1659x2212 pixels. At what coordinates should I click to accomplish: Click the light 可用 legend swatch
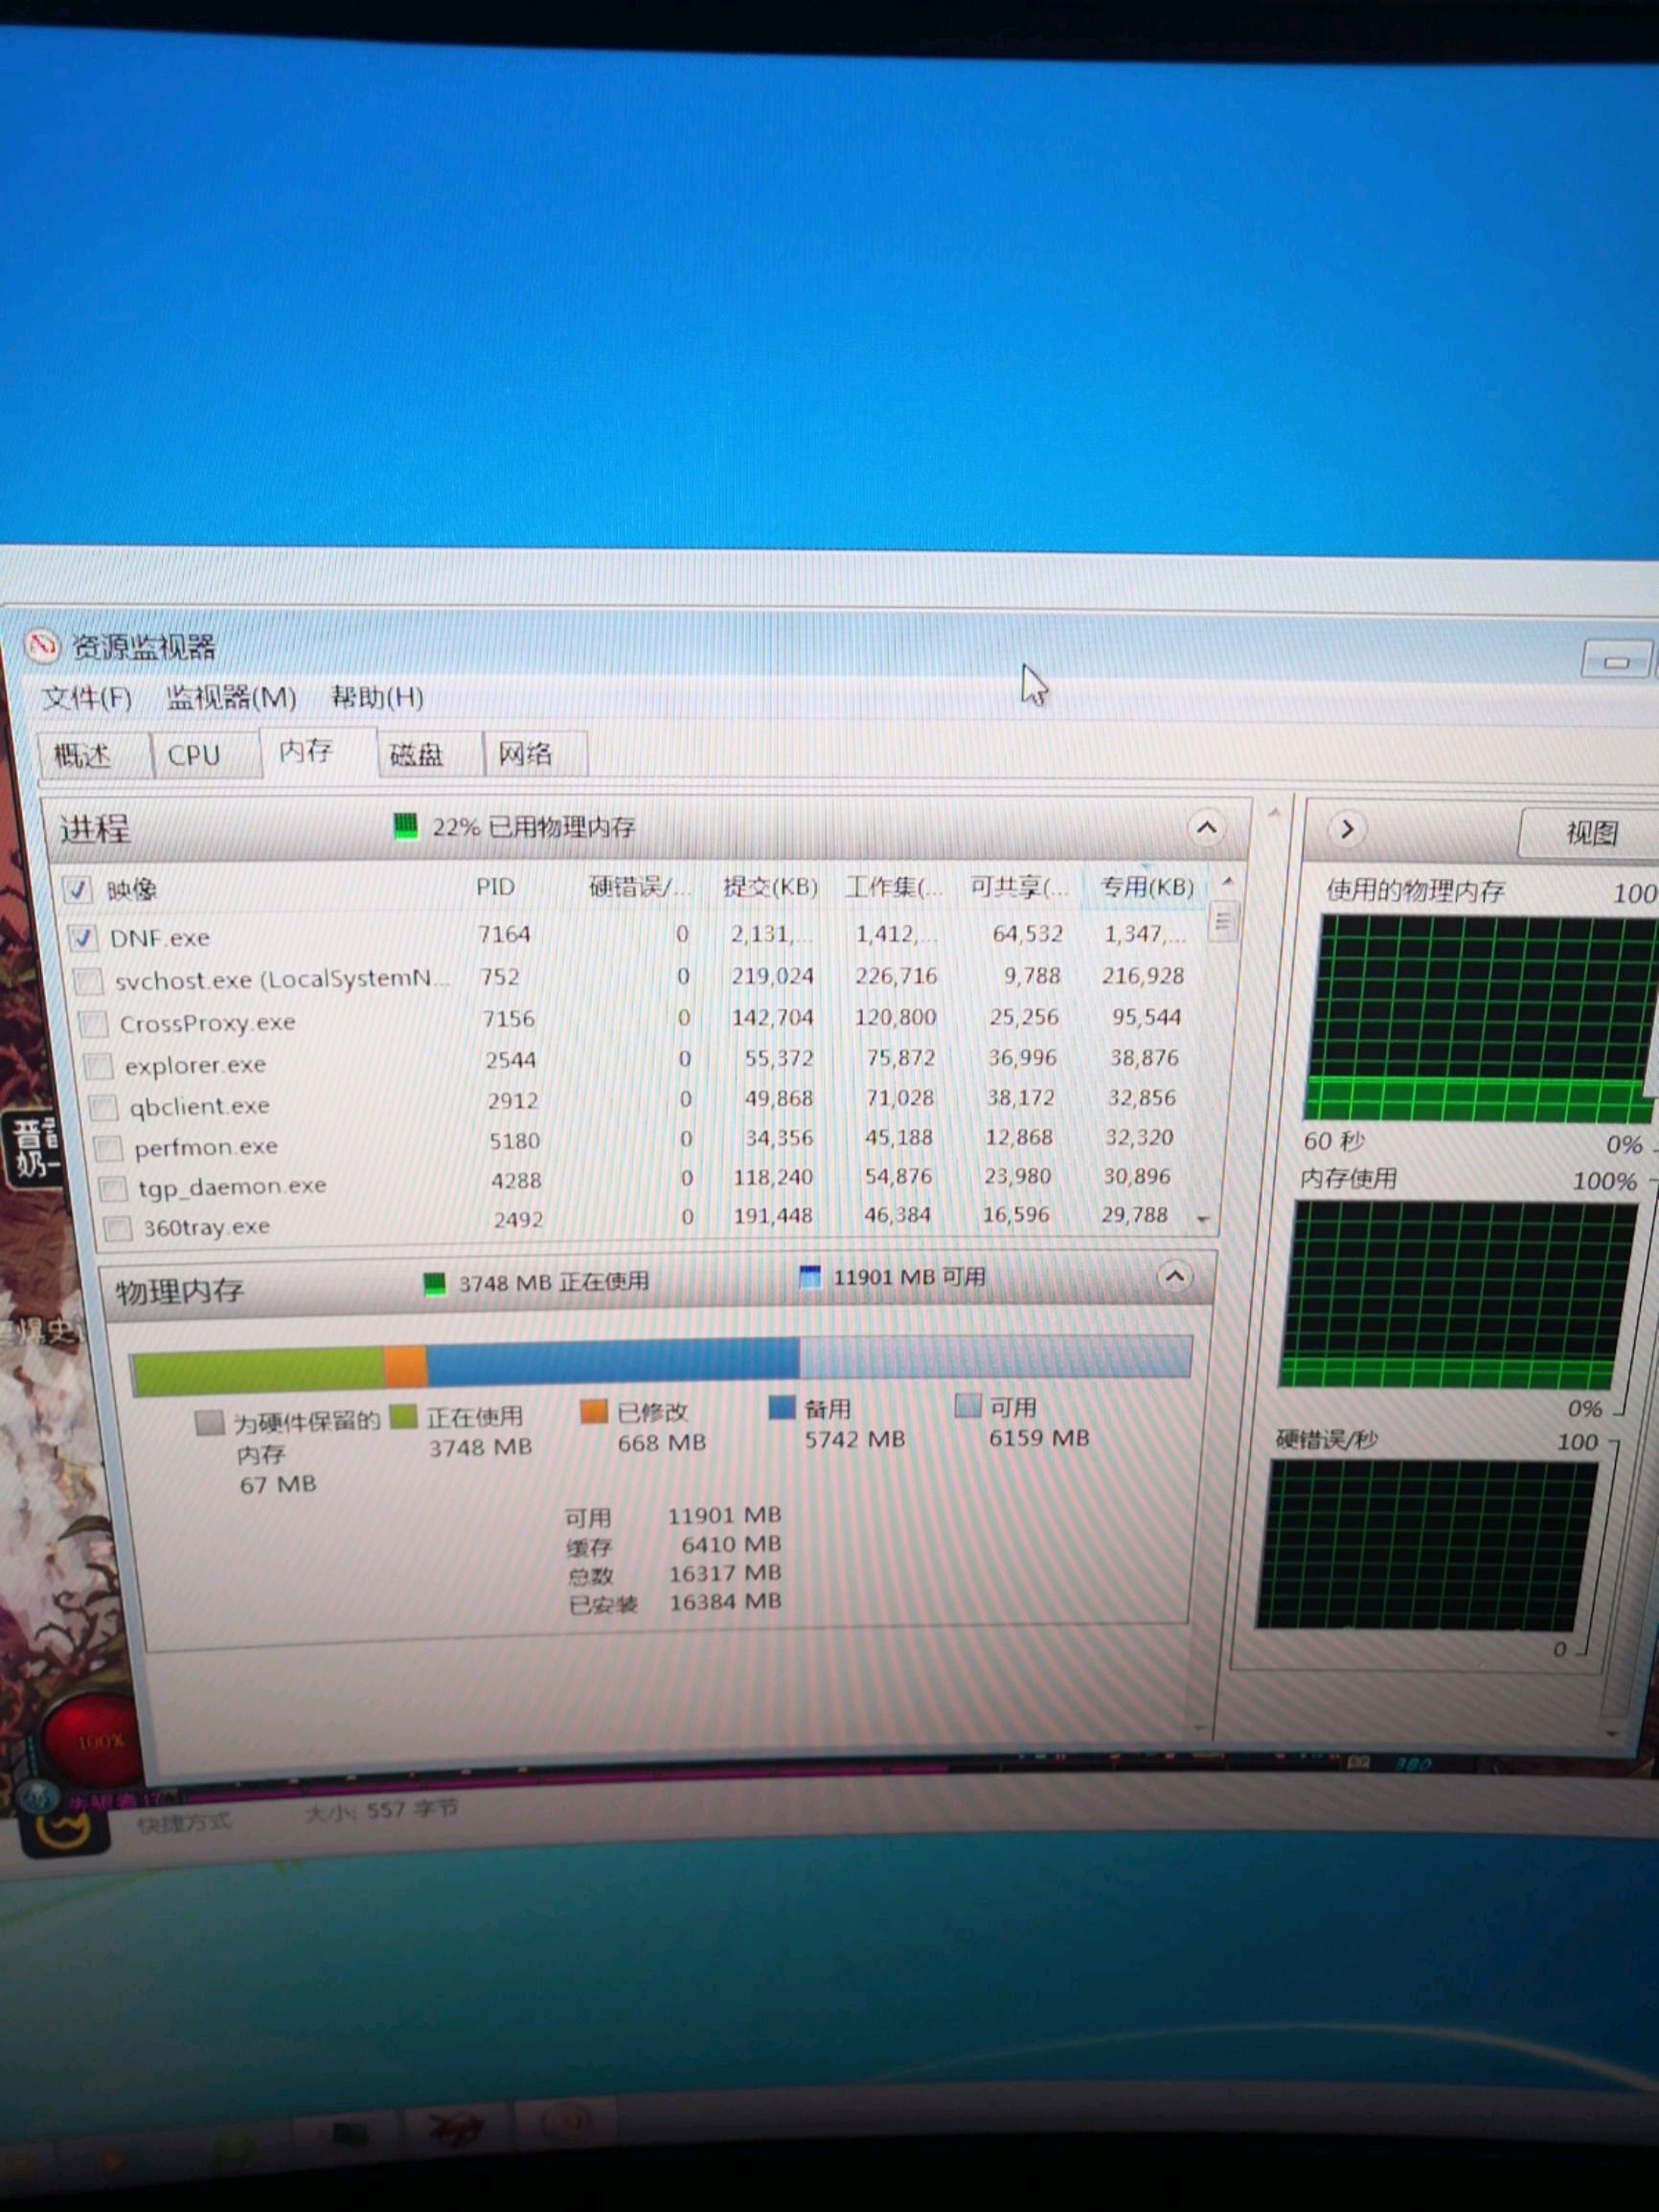tap(967, 1405)
